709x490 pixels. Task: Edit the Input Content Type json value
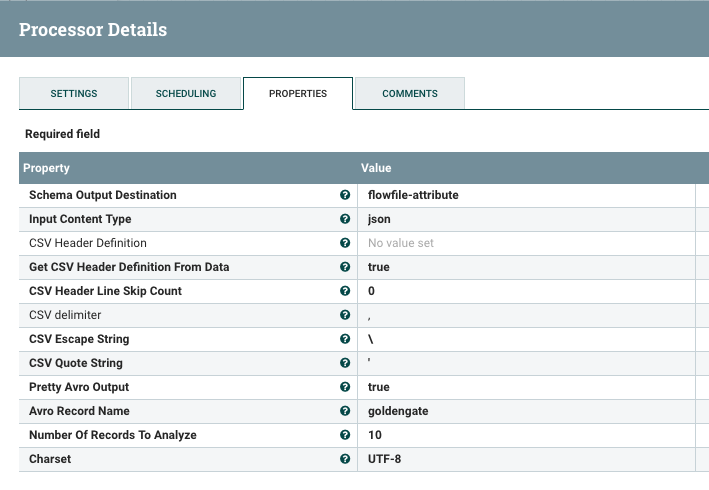click(526, 219)
